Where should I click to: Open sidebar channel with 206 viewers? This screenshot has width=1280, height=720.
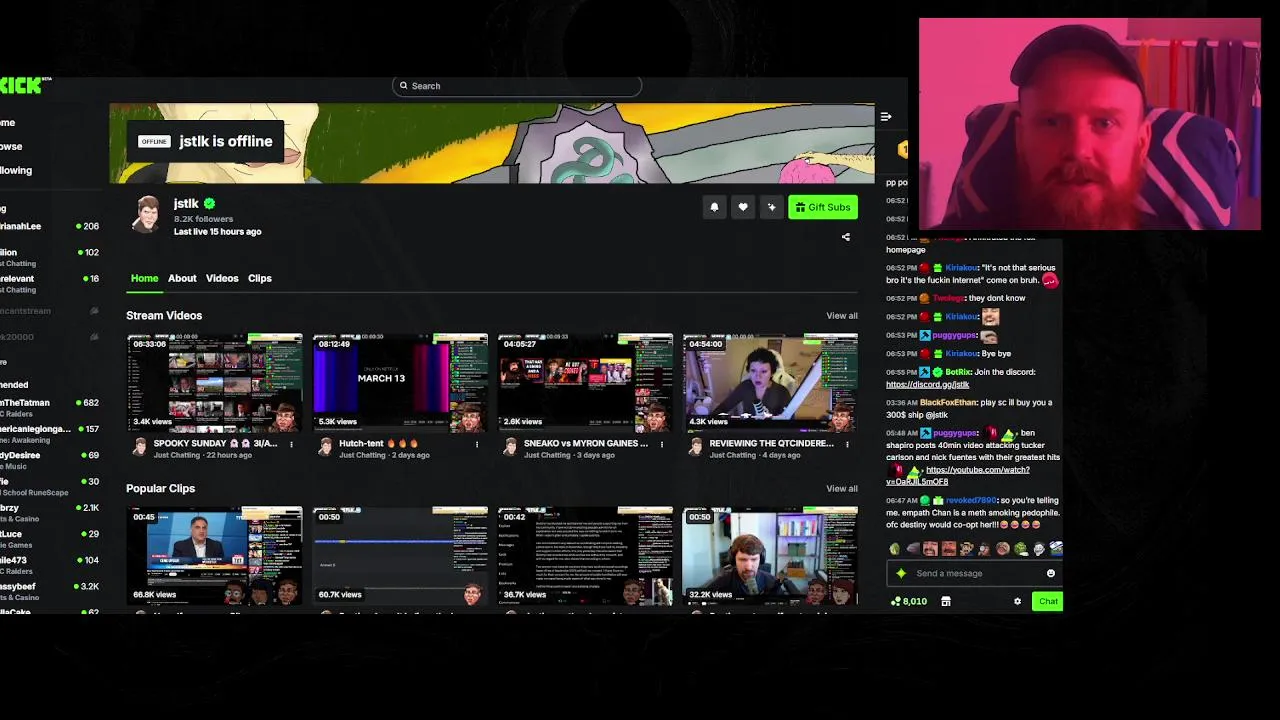(49, 227)
